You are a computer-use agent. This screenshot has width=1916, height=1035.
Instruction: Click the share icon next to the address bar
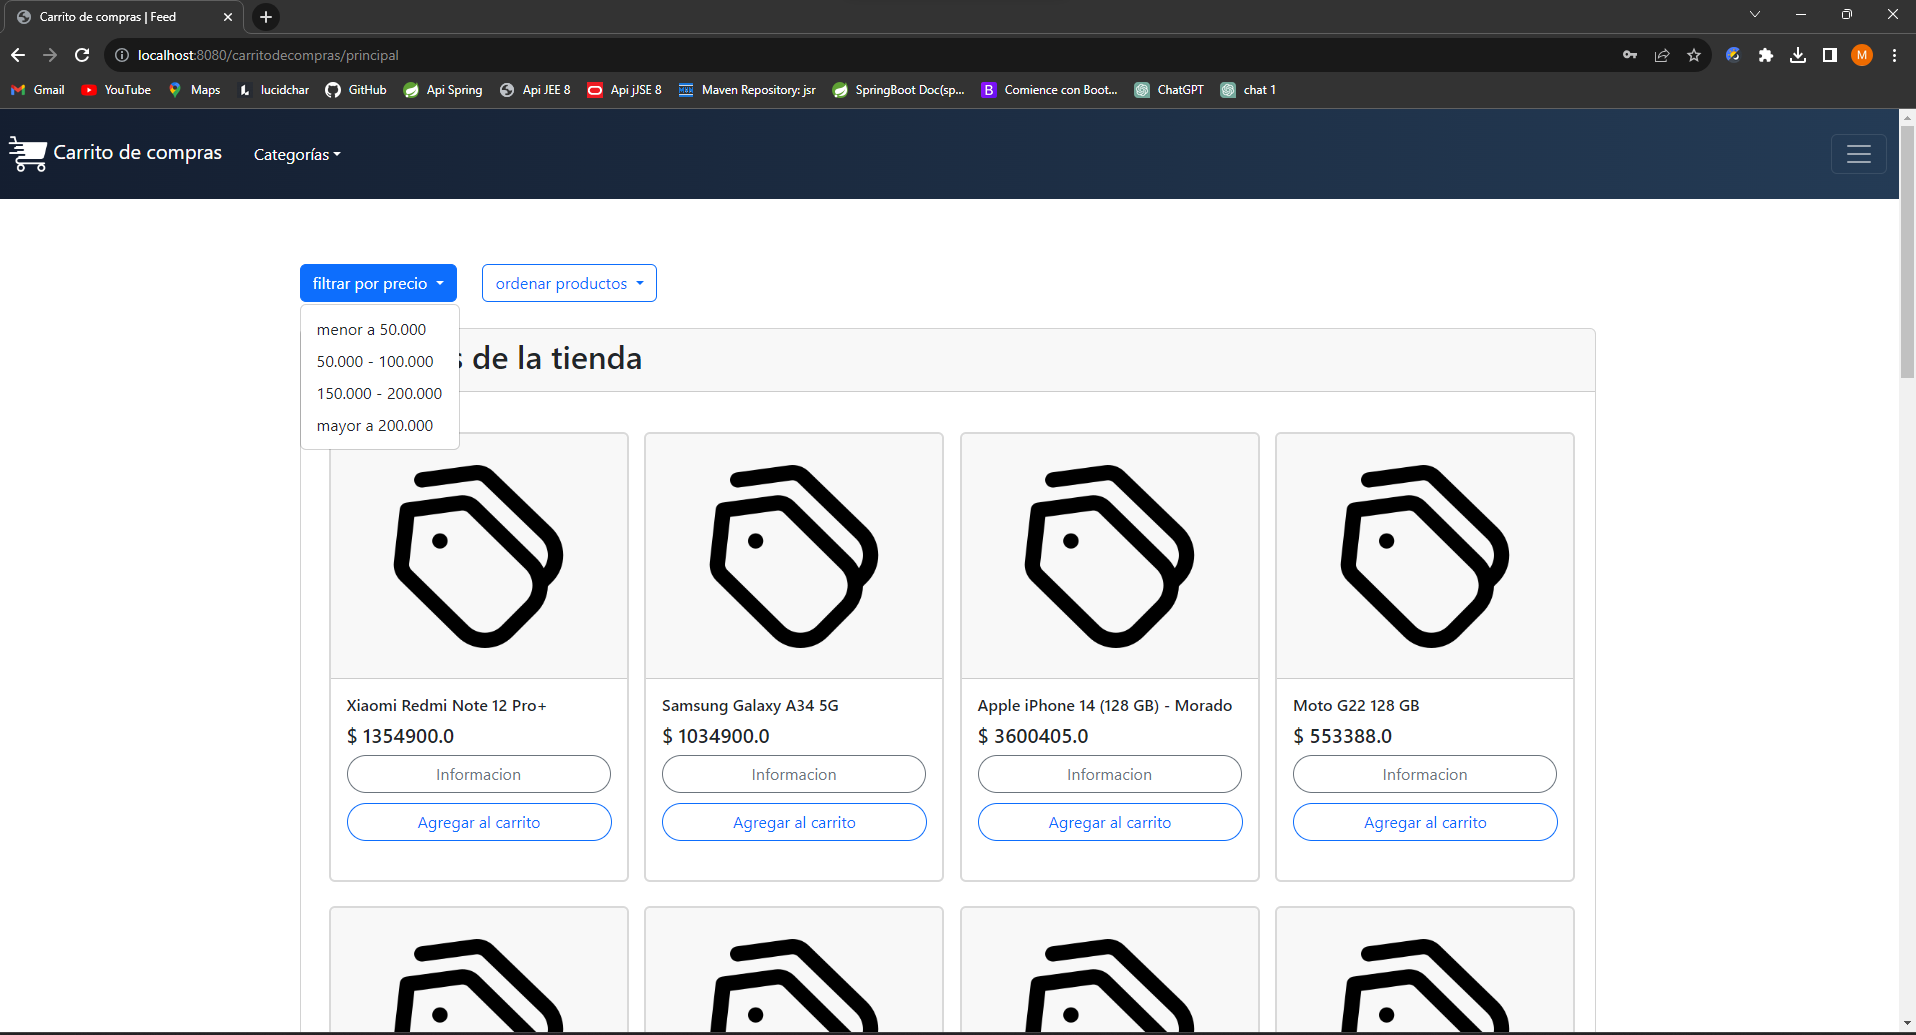[1662, 55]
